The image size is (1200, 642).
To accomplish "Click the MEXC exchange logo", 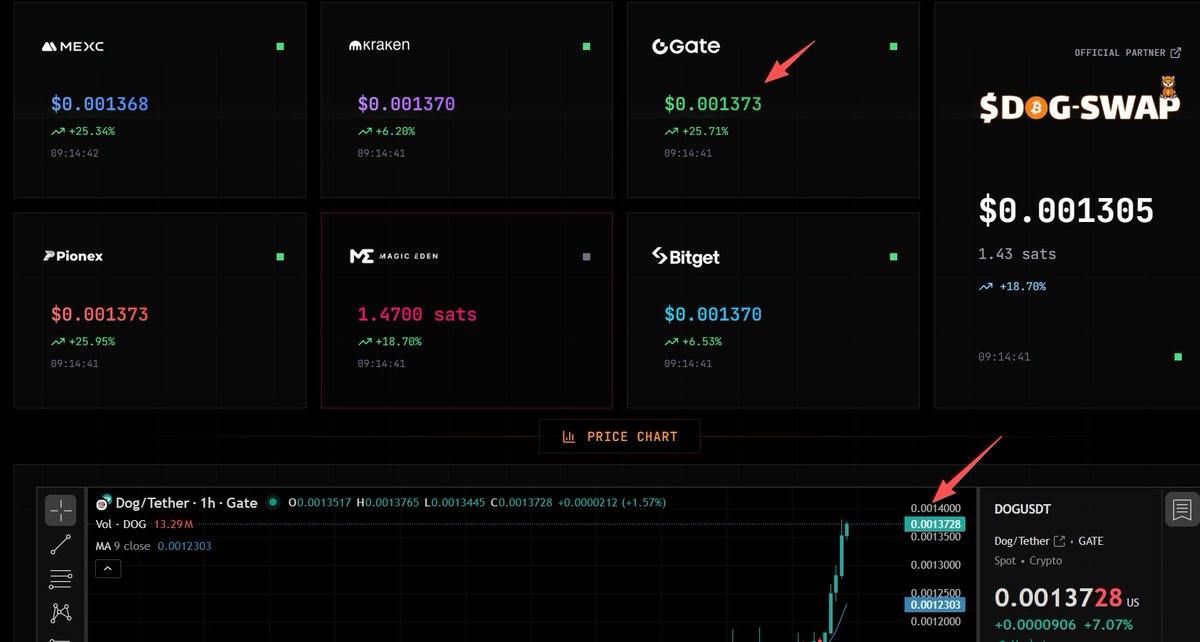I will tap(72, 46).
